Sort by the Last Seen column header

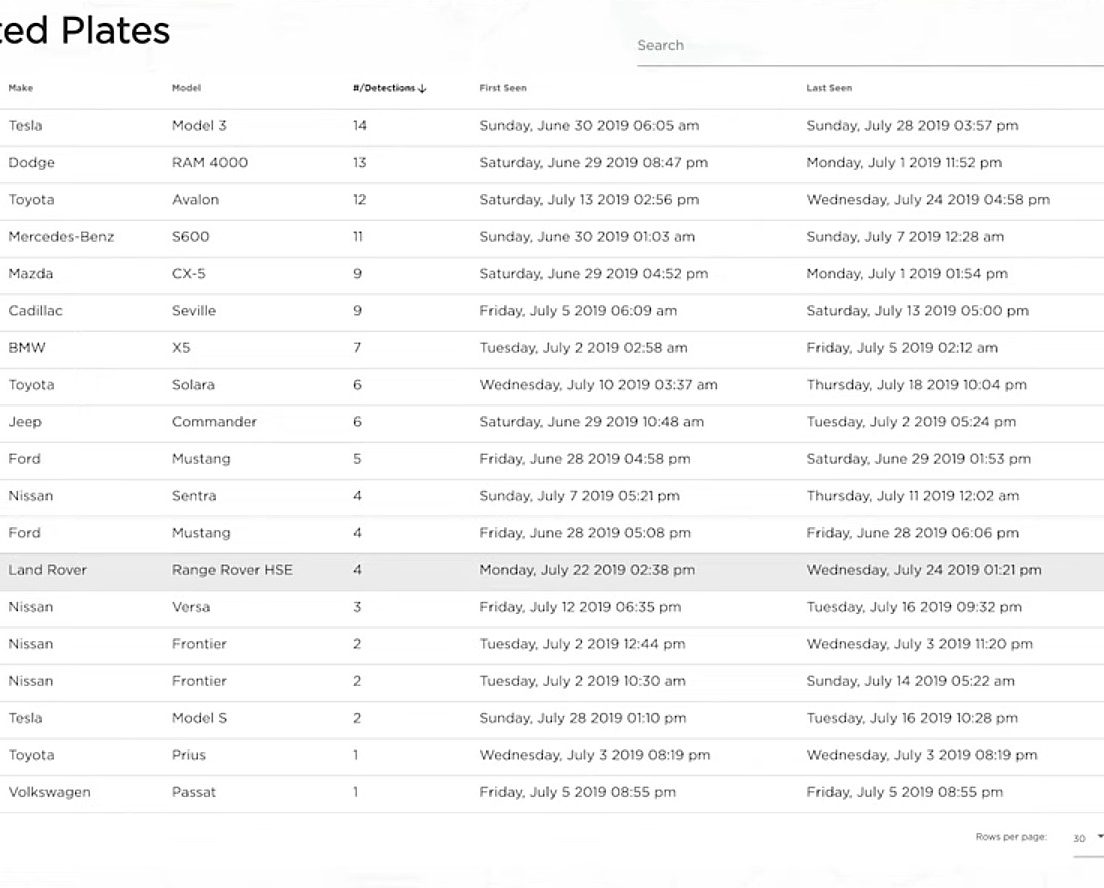click(x=829, y=88)
